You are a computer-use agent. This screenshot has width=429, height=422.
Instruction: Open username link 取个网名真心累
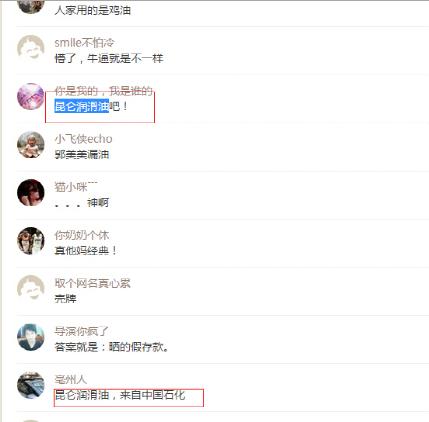(92, 283)
